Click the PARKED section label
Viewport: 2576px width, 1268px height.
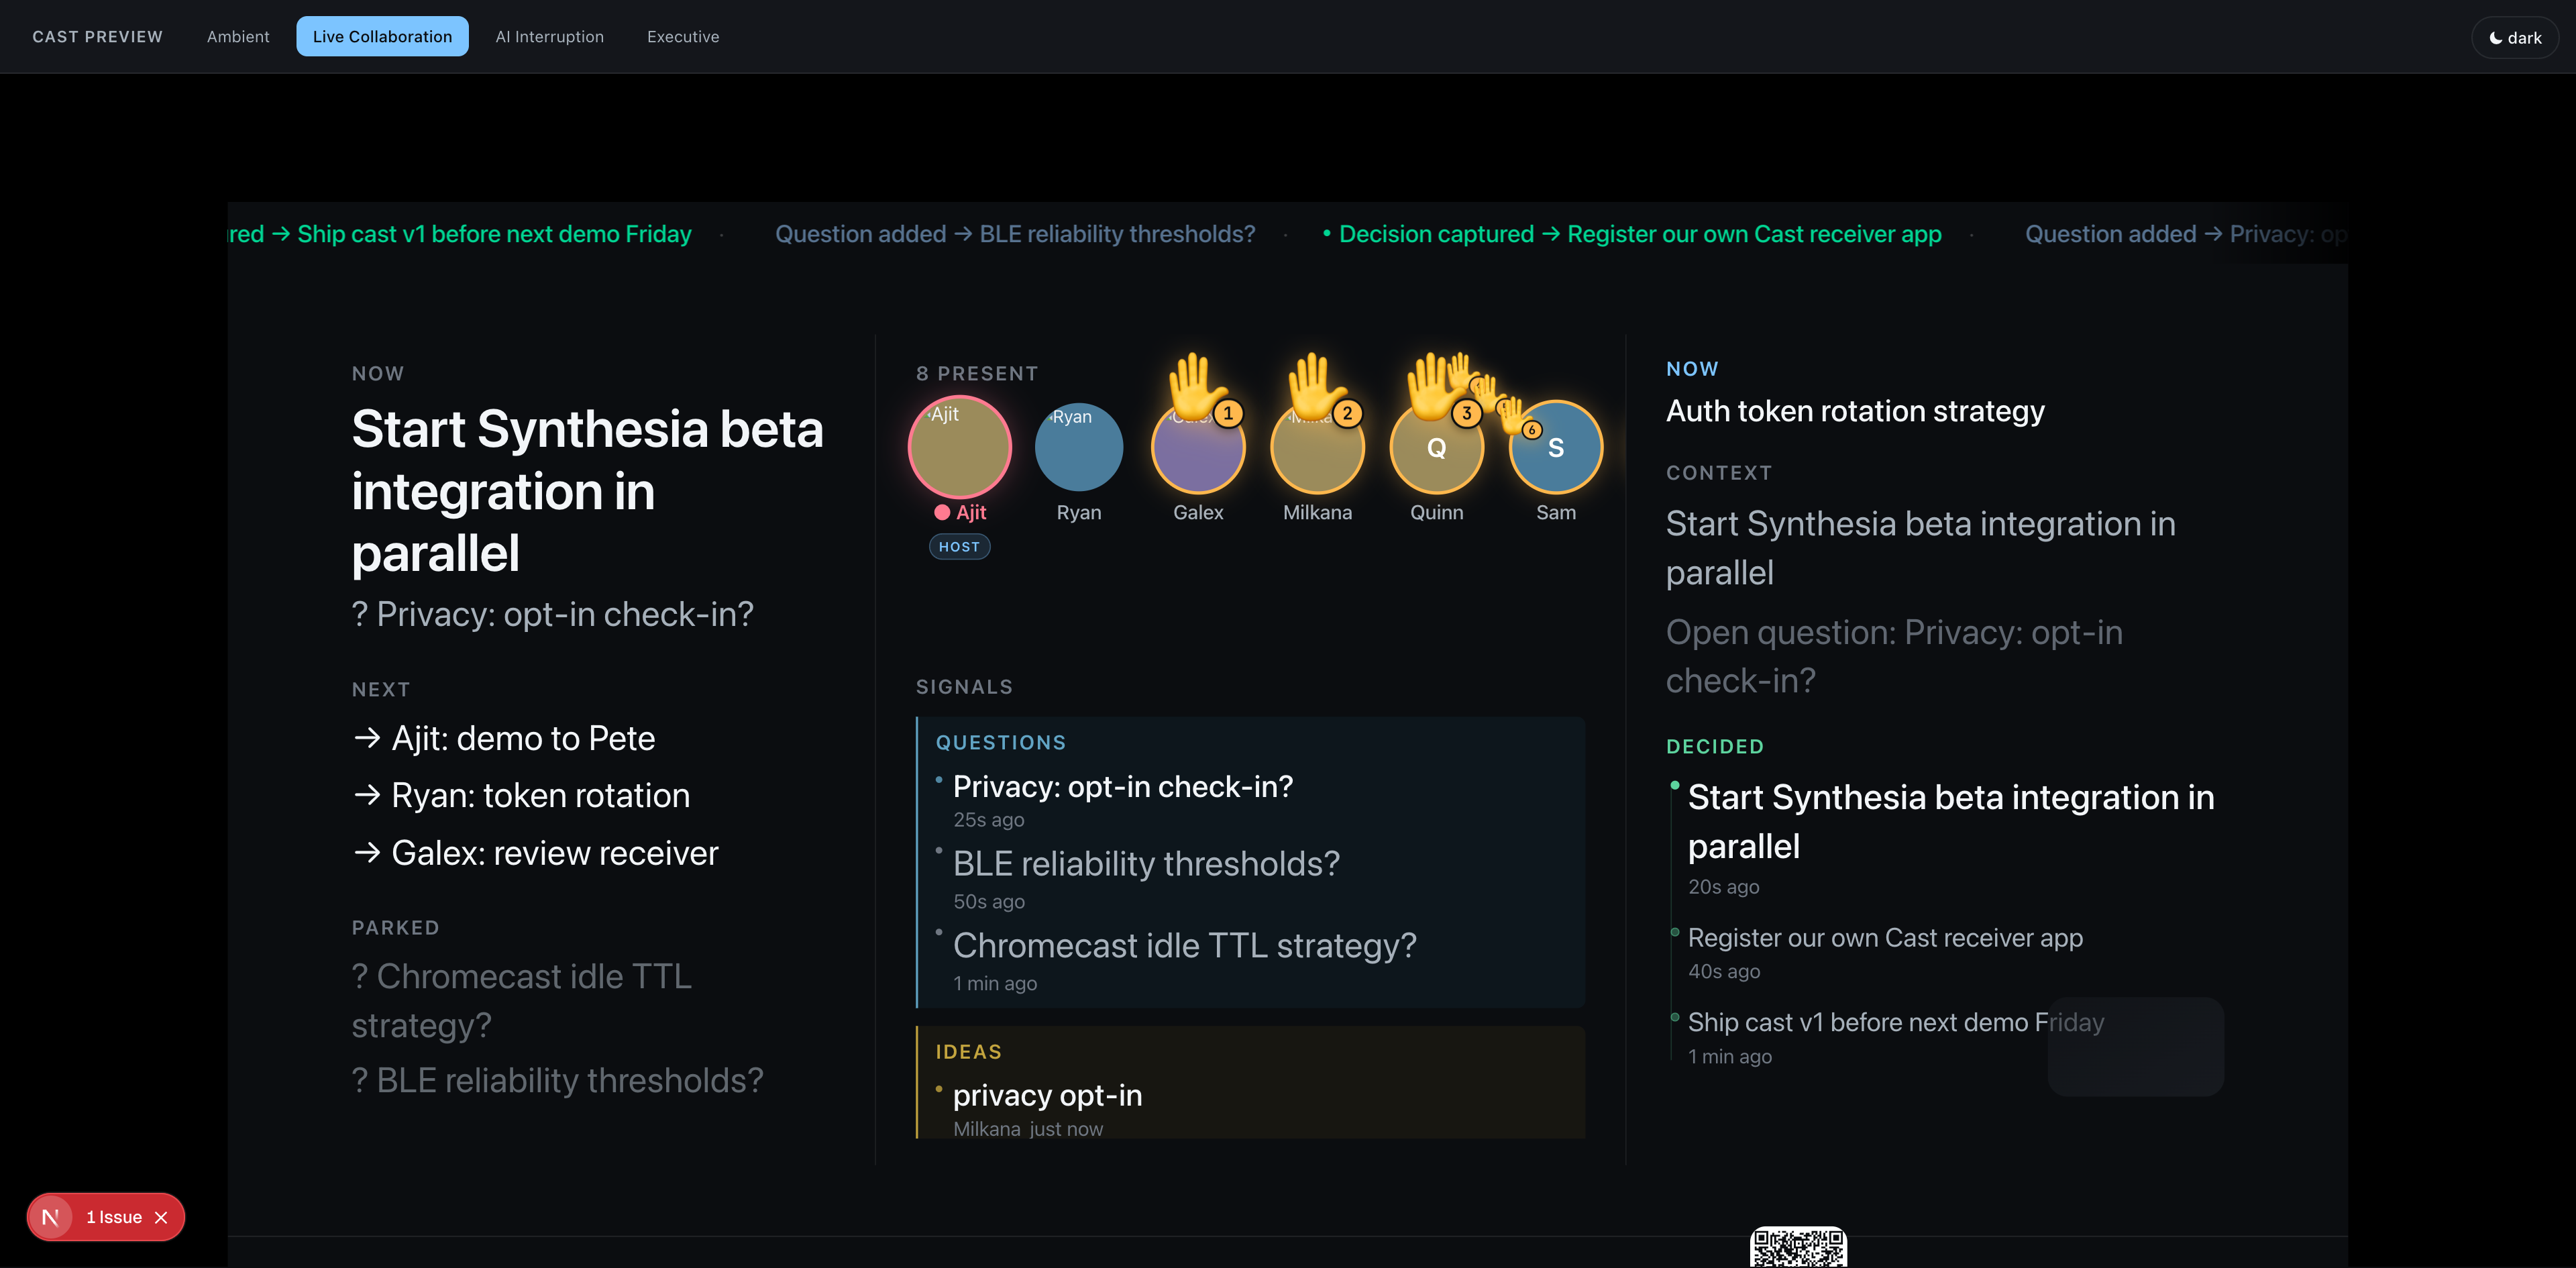tap(395, 928)
